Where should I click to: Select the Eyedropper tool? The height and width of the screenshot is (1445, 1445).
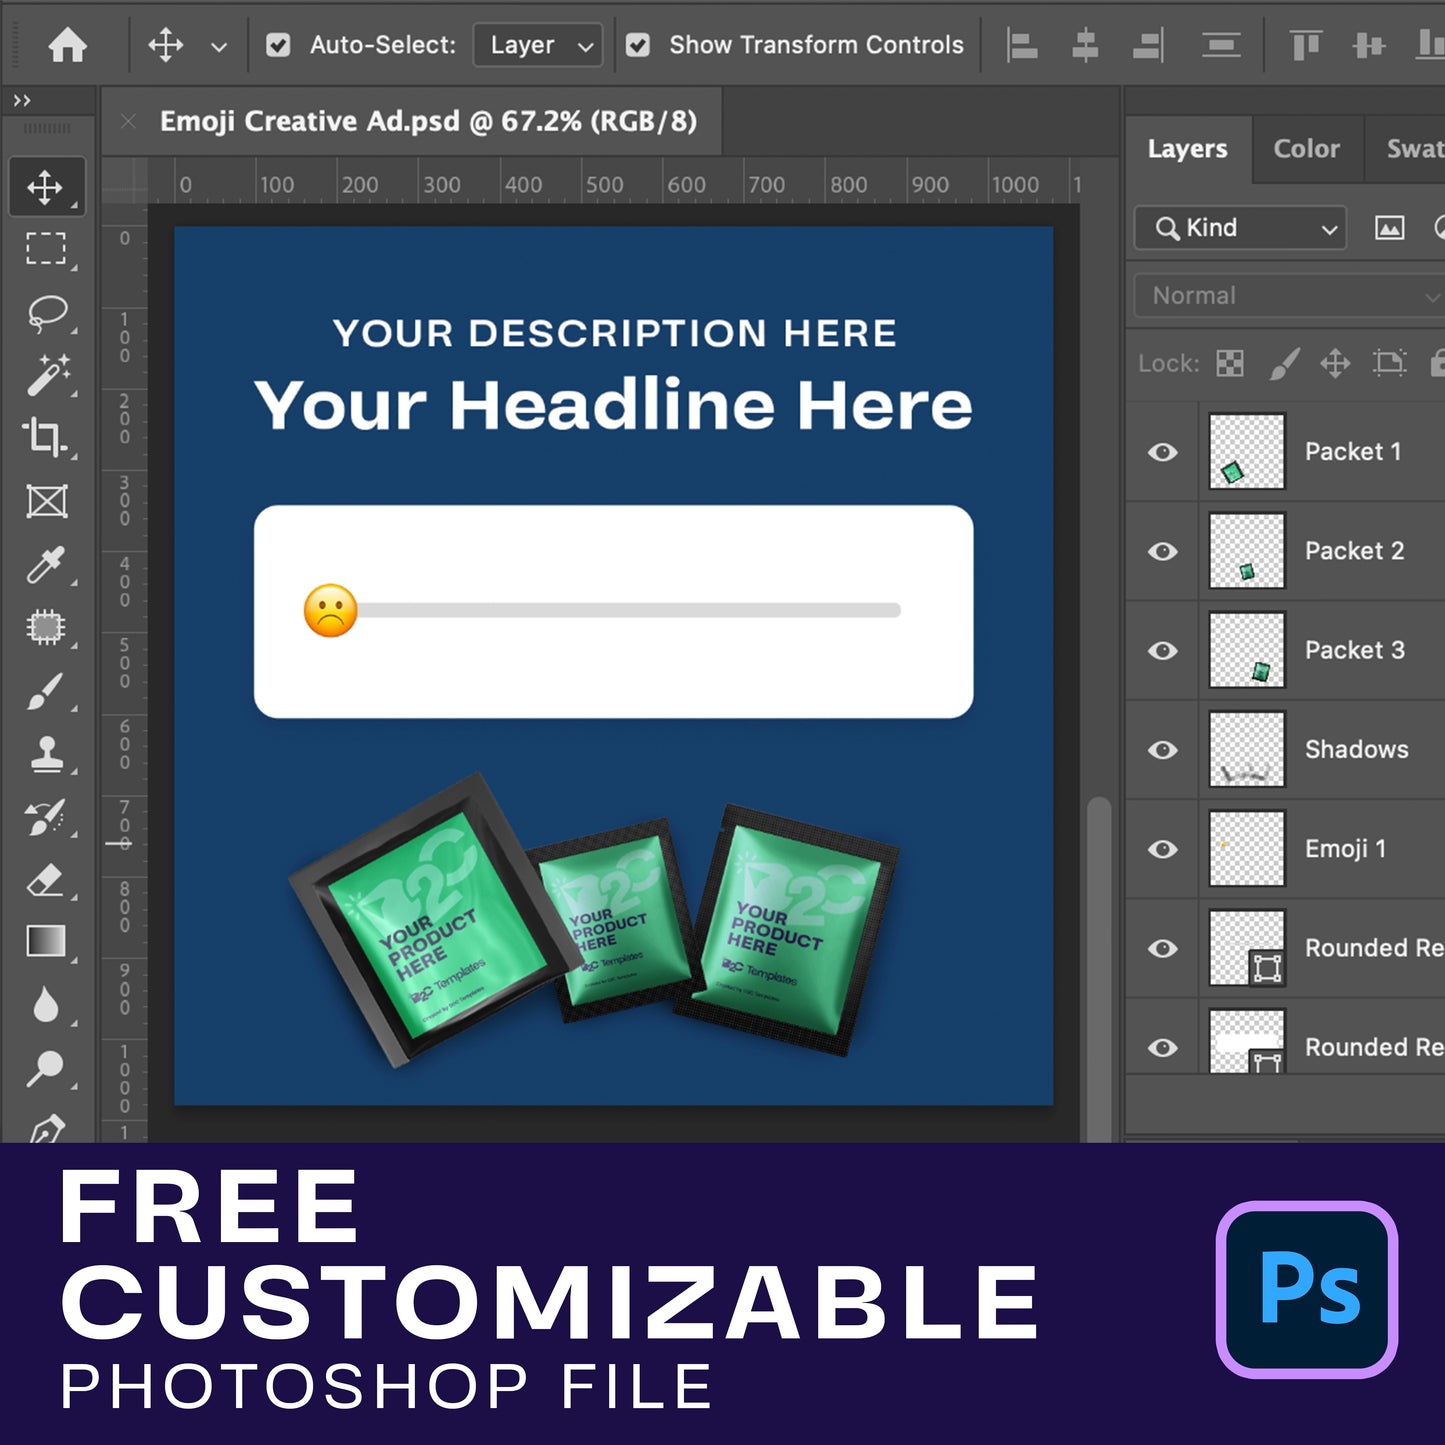point(45,565)
